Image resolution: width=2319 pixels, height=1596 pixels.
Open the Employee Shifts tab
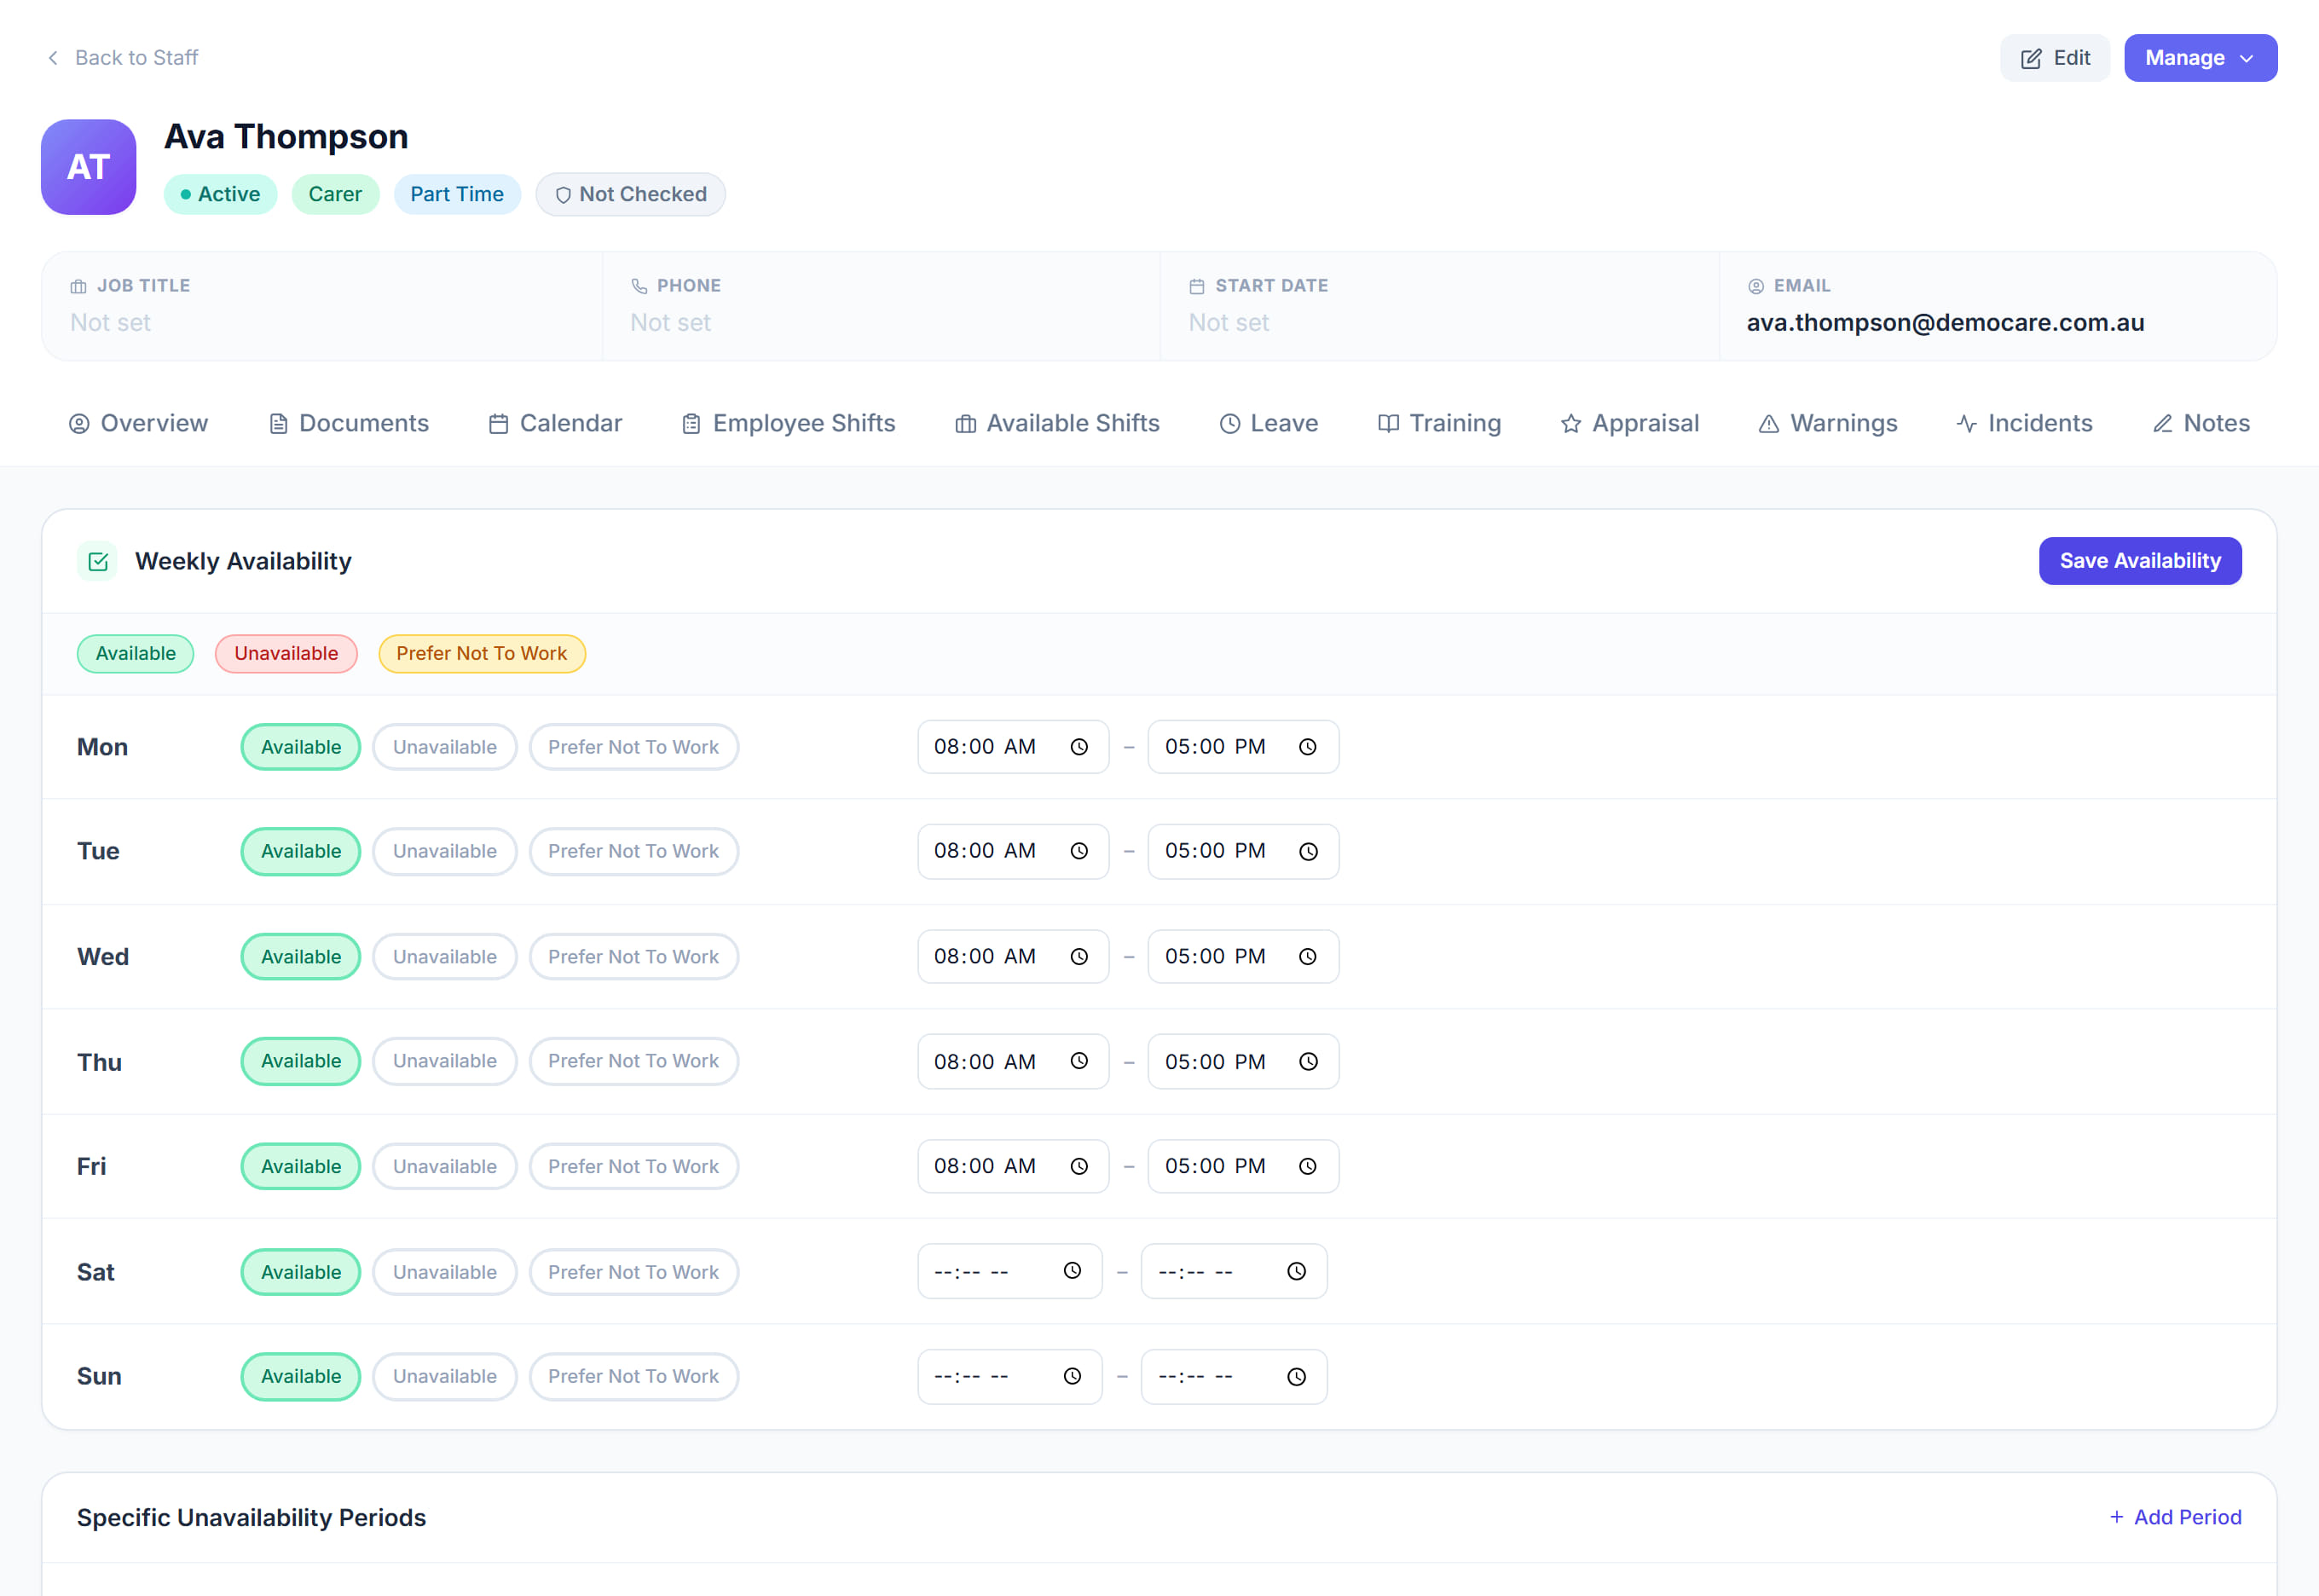[x=788, y=423]
